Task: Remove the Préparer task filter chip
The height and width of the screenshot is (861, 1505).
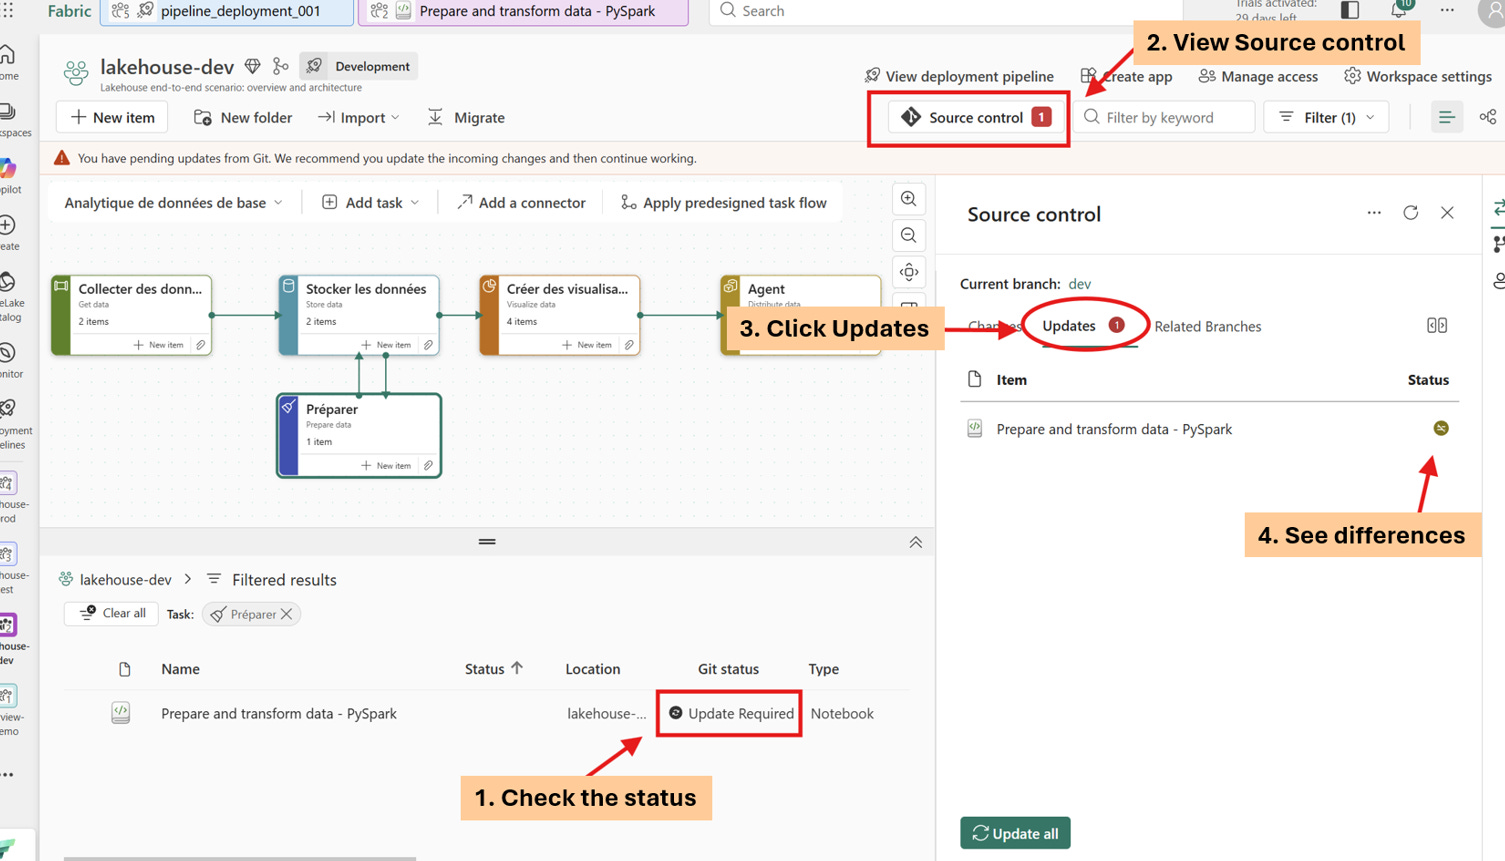Action: coord(287,614)
